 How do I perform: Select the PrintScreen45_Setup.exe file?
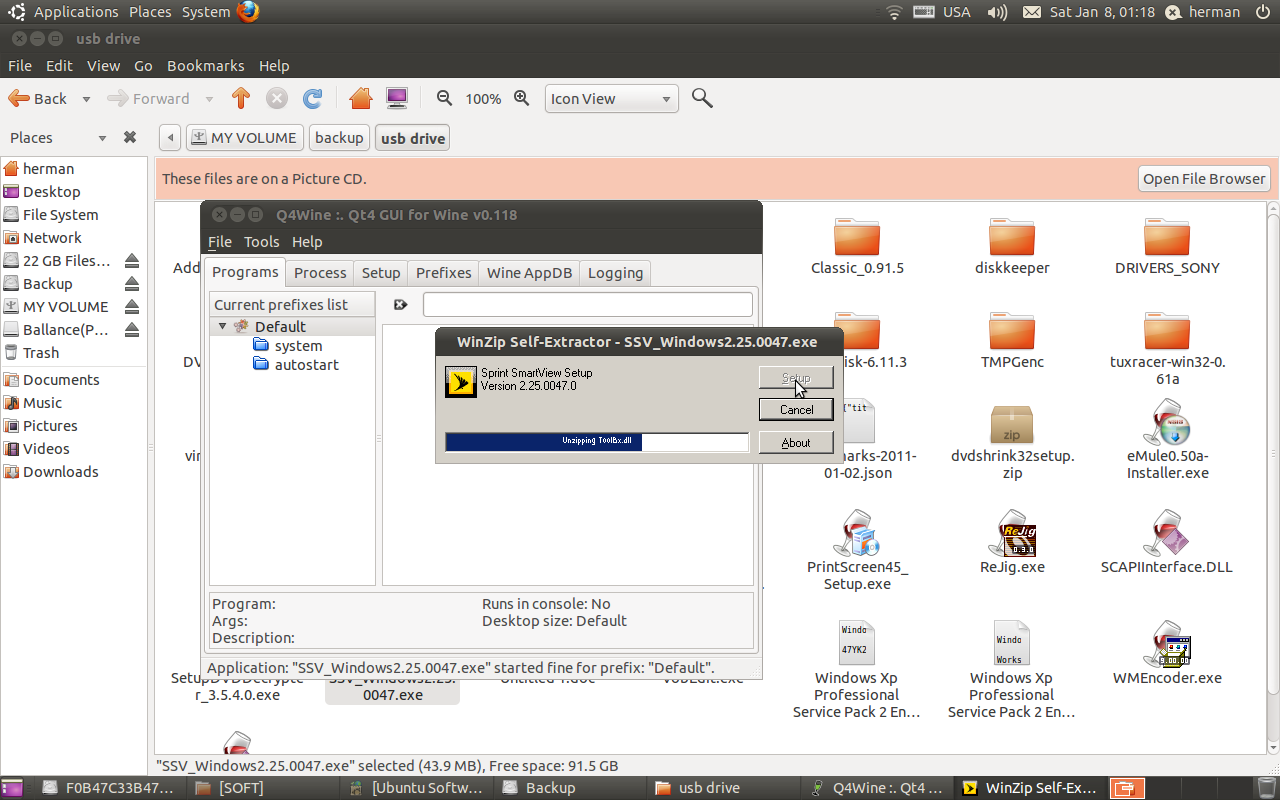point(857,550)
